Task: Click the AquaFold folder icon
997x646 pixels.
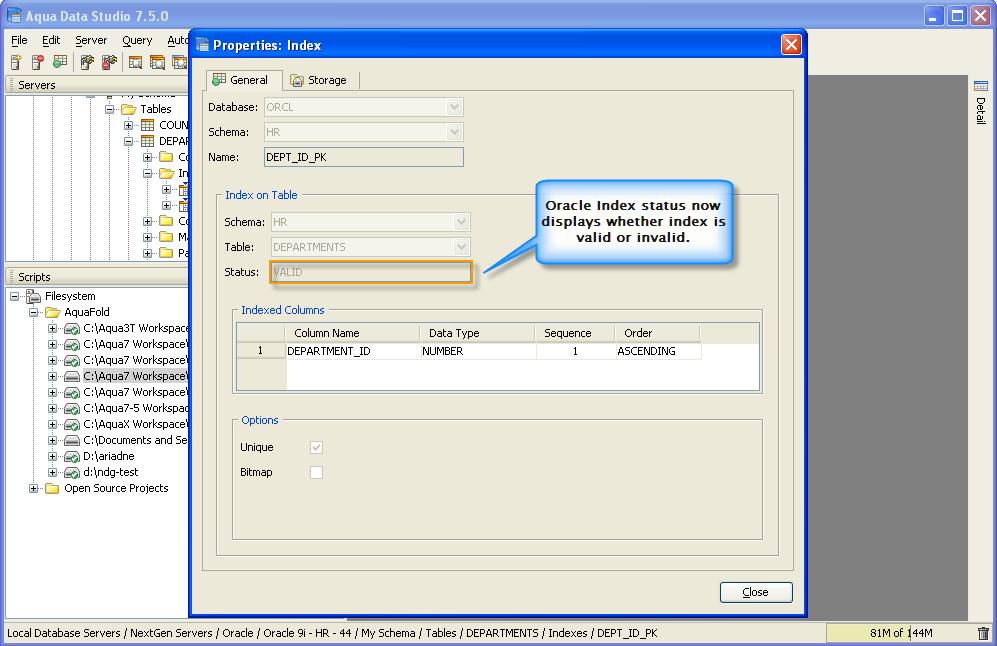Action: click(x=52, y=312)
